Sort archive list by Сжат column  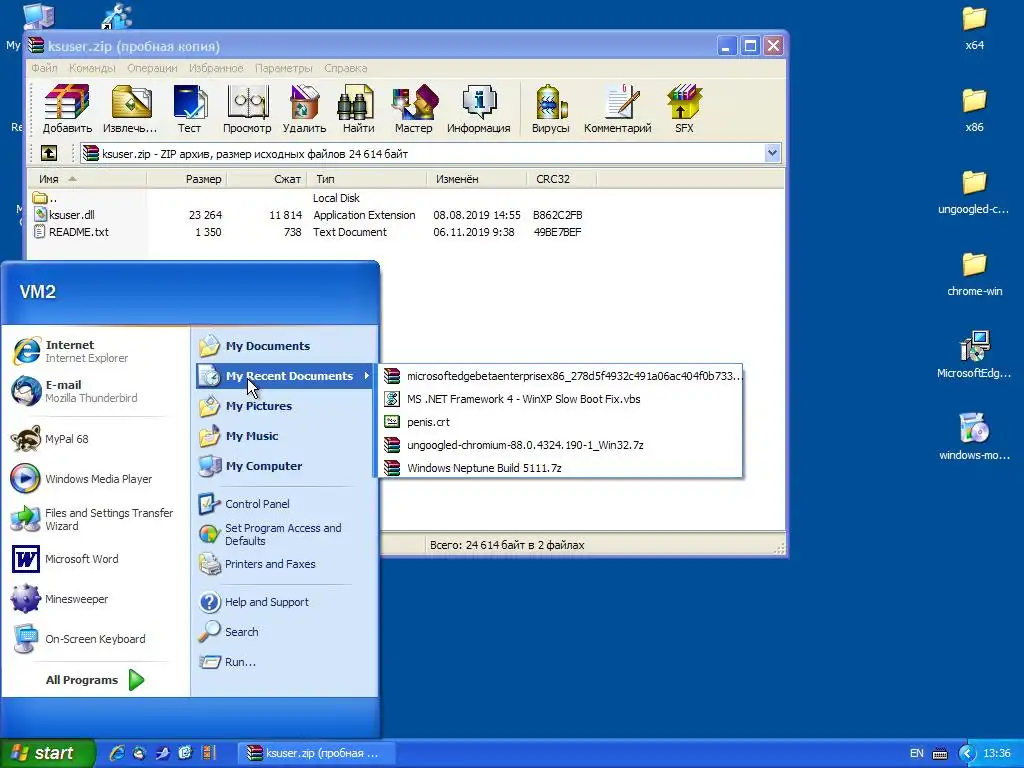[266, 179]
